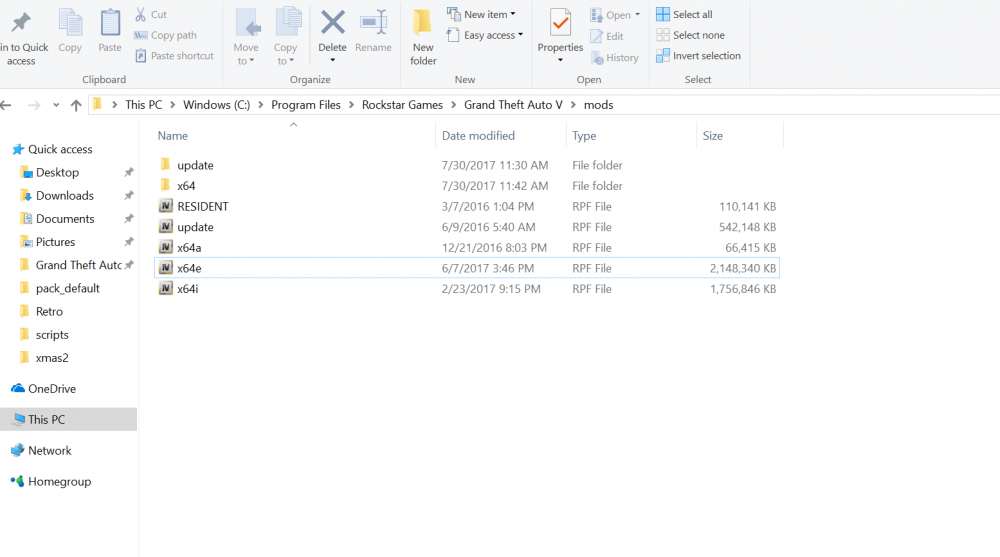Go back with the left arrow

(6, 105)
